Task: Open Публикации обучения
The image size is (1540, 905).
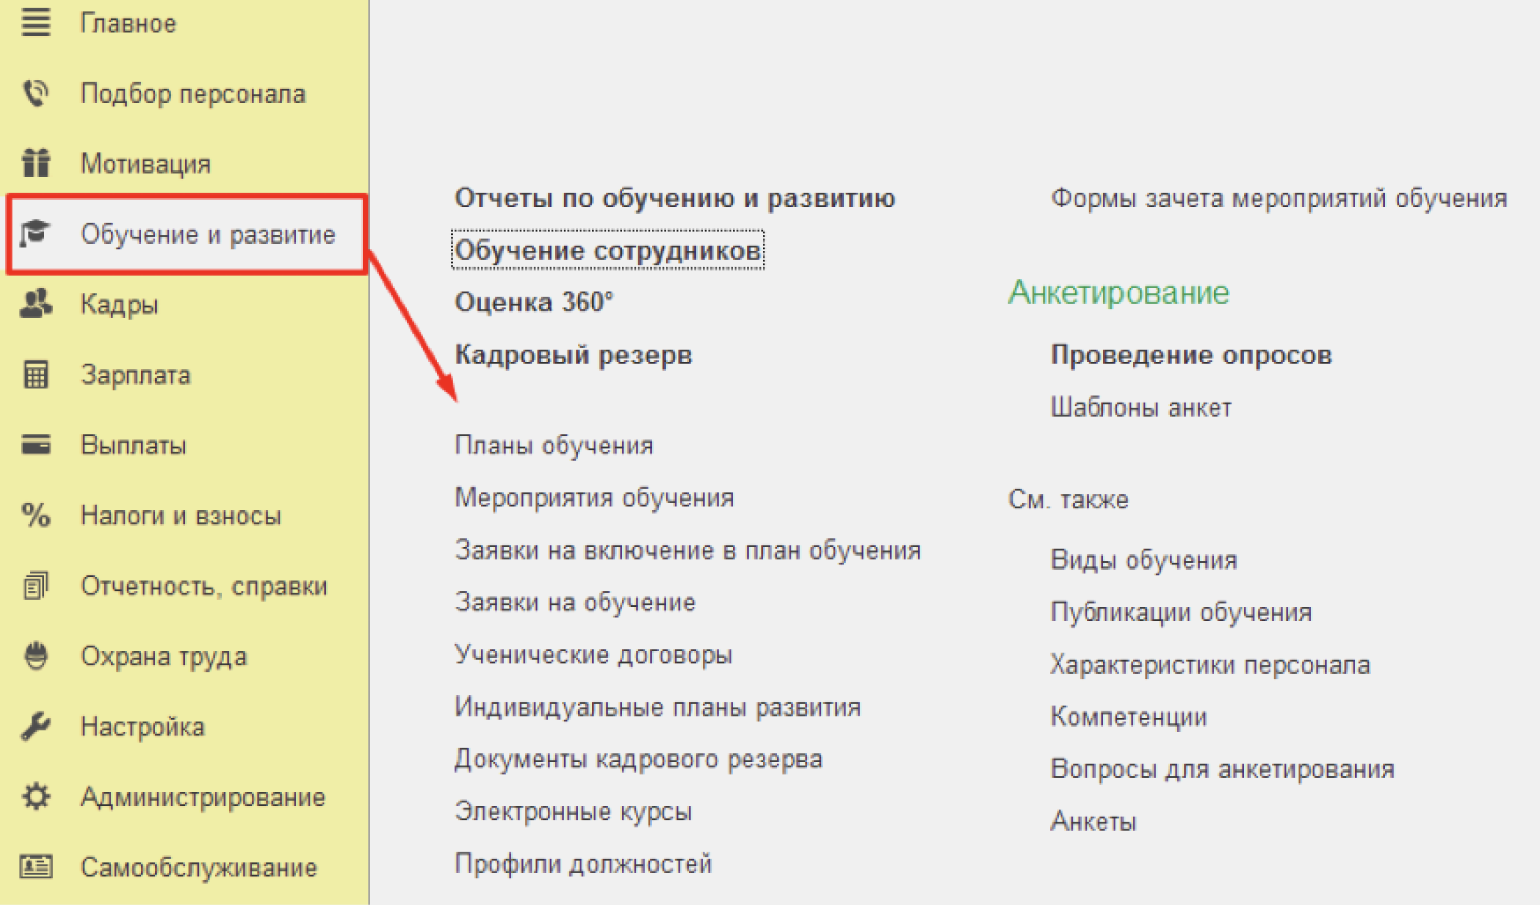Action: (x=1181, y=612)
